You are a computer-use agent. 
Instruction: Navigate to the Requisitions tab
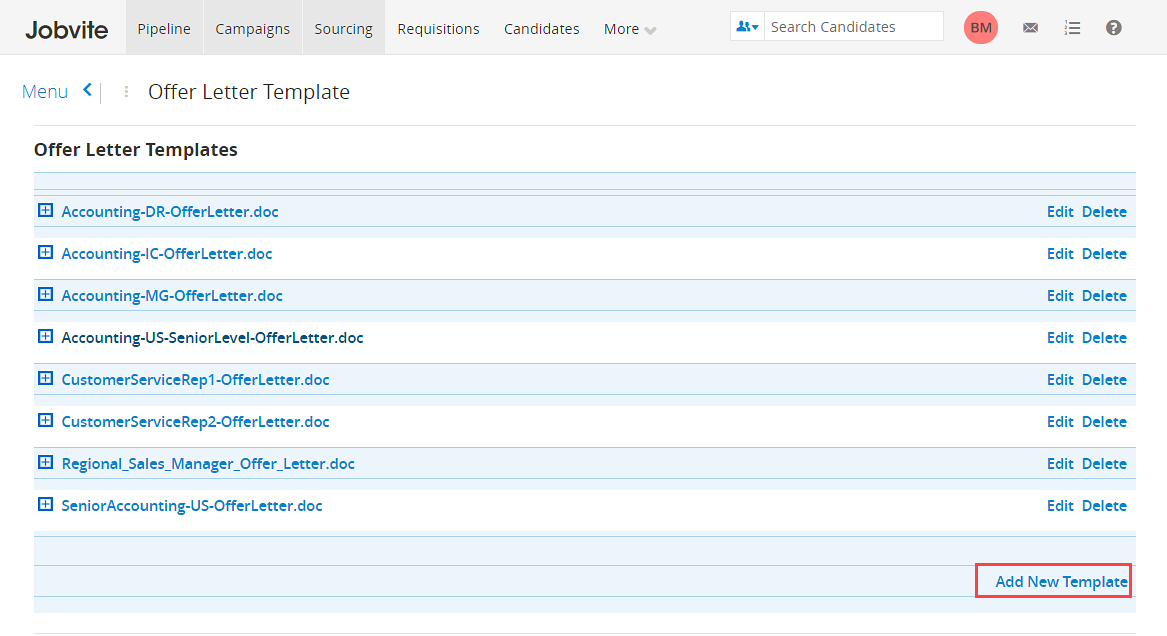pos(438,28)
